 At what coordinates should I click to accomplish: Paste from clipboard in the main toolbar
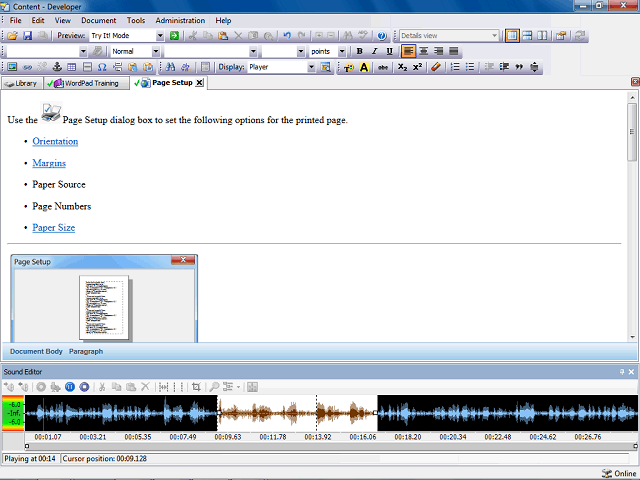pyautogui.click(x=223, y=36)
